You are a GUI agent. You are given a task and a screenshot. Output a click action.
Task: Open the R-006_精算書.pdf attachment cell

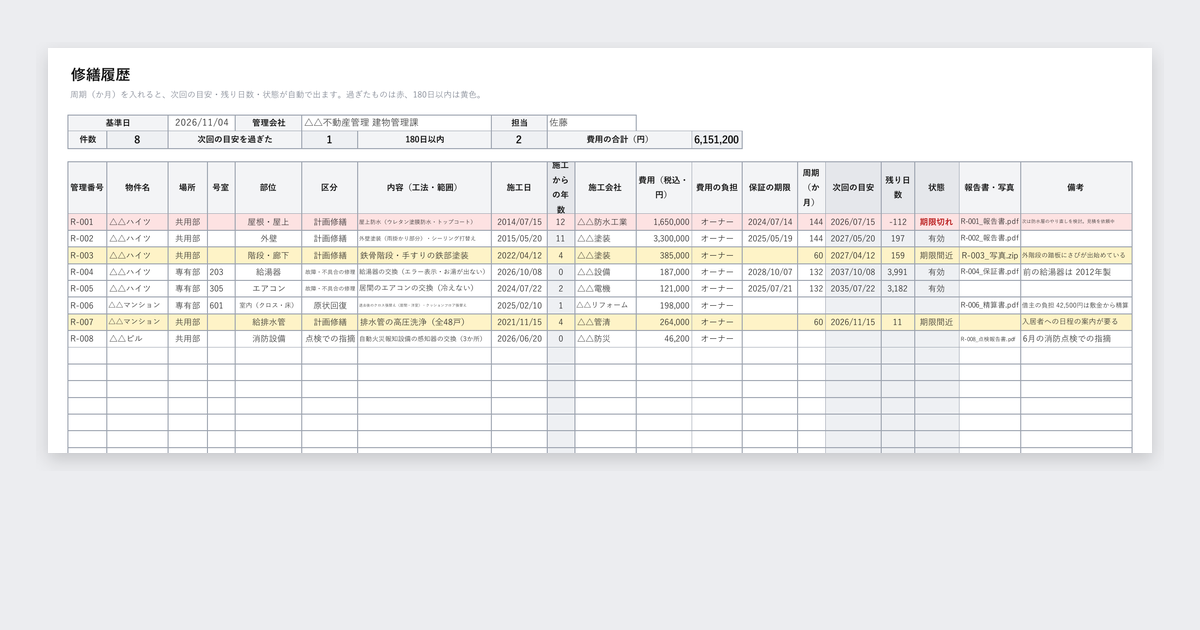pos(989,305)
